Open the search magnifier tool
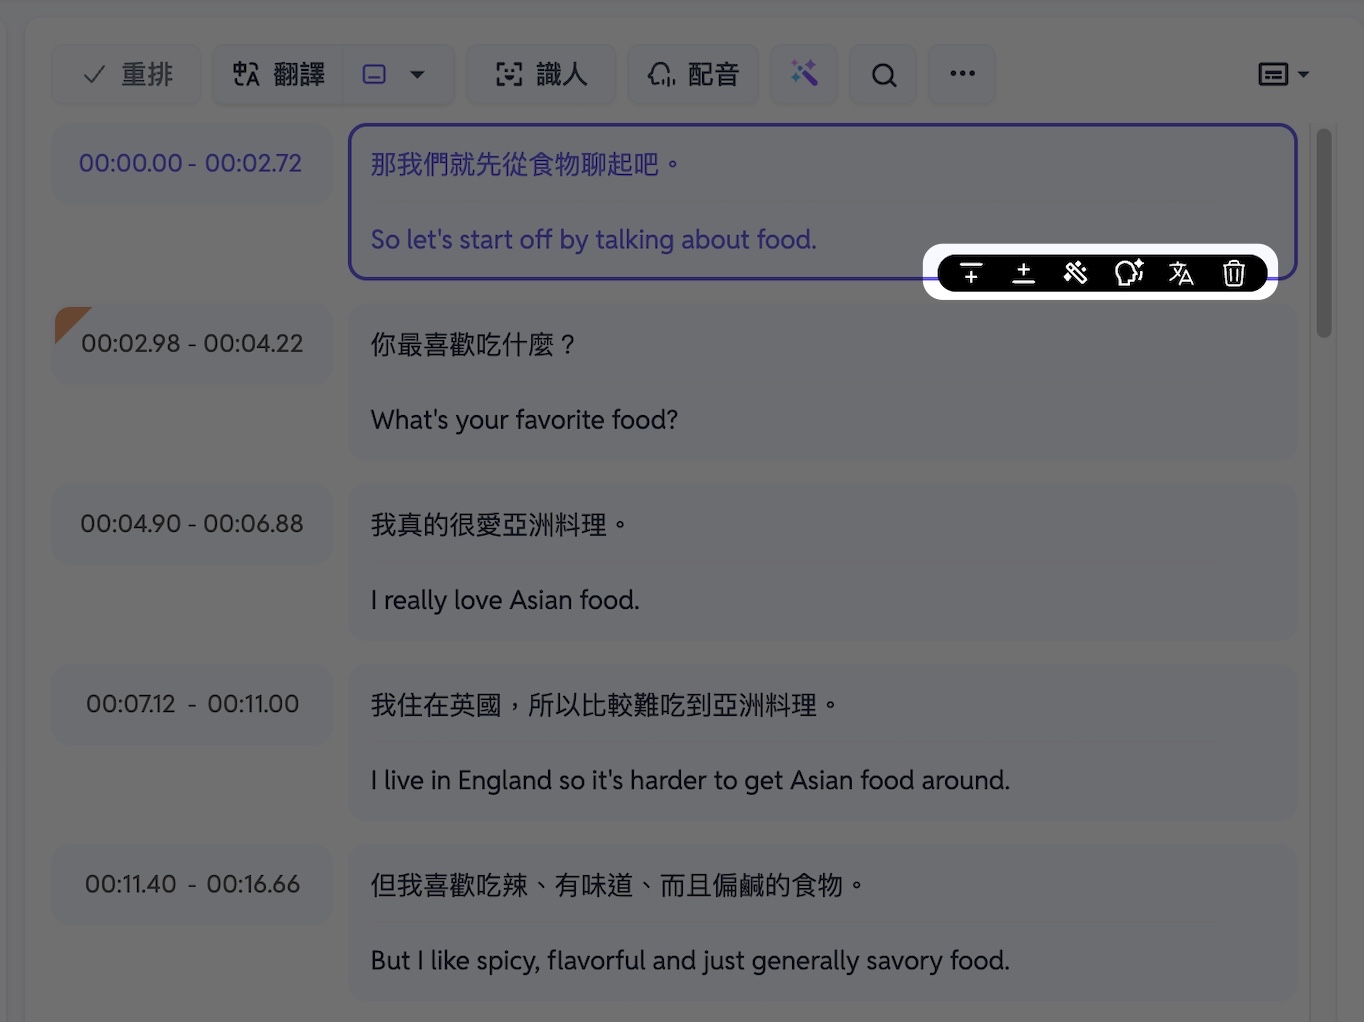 (883, 74)
